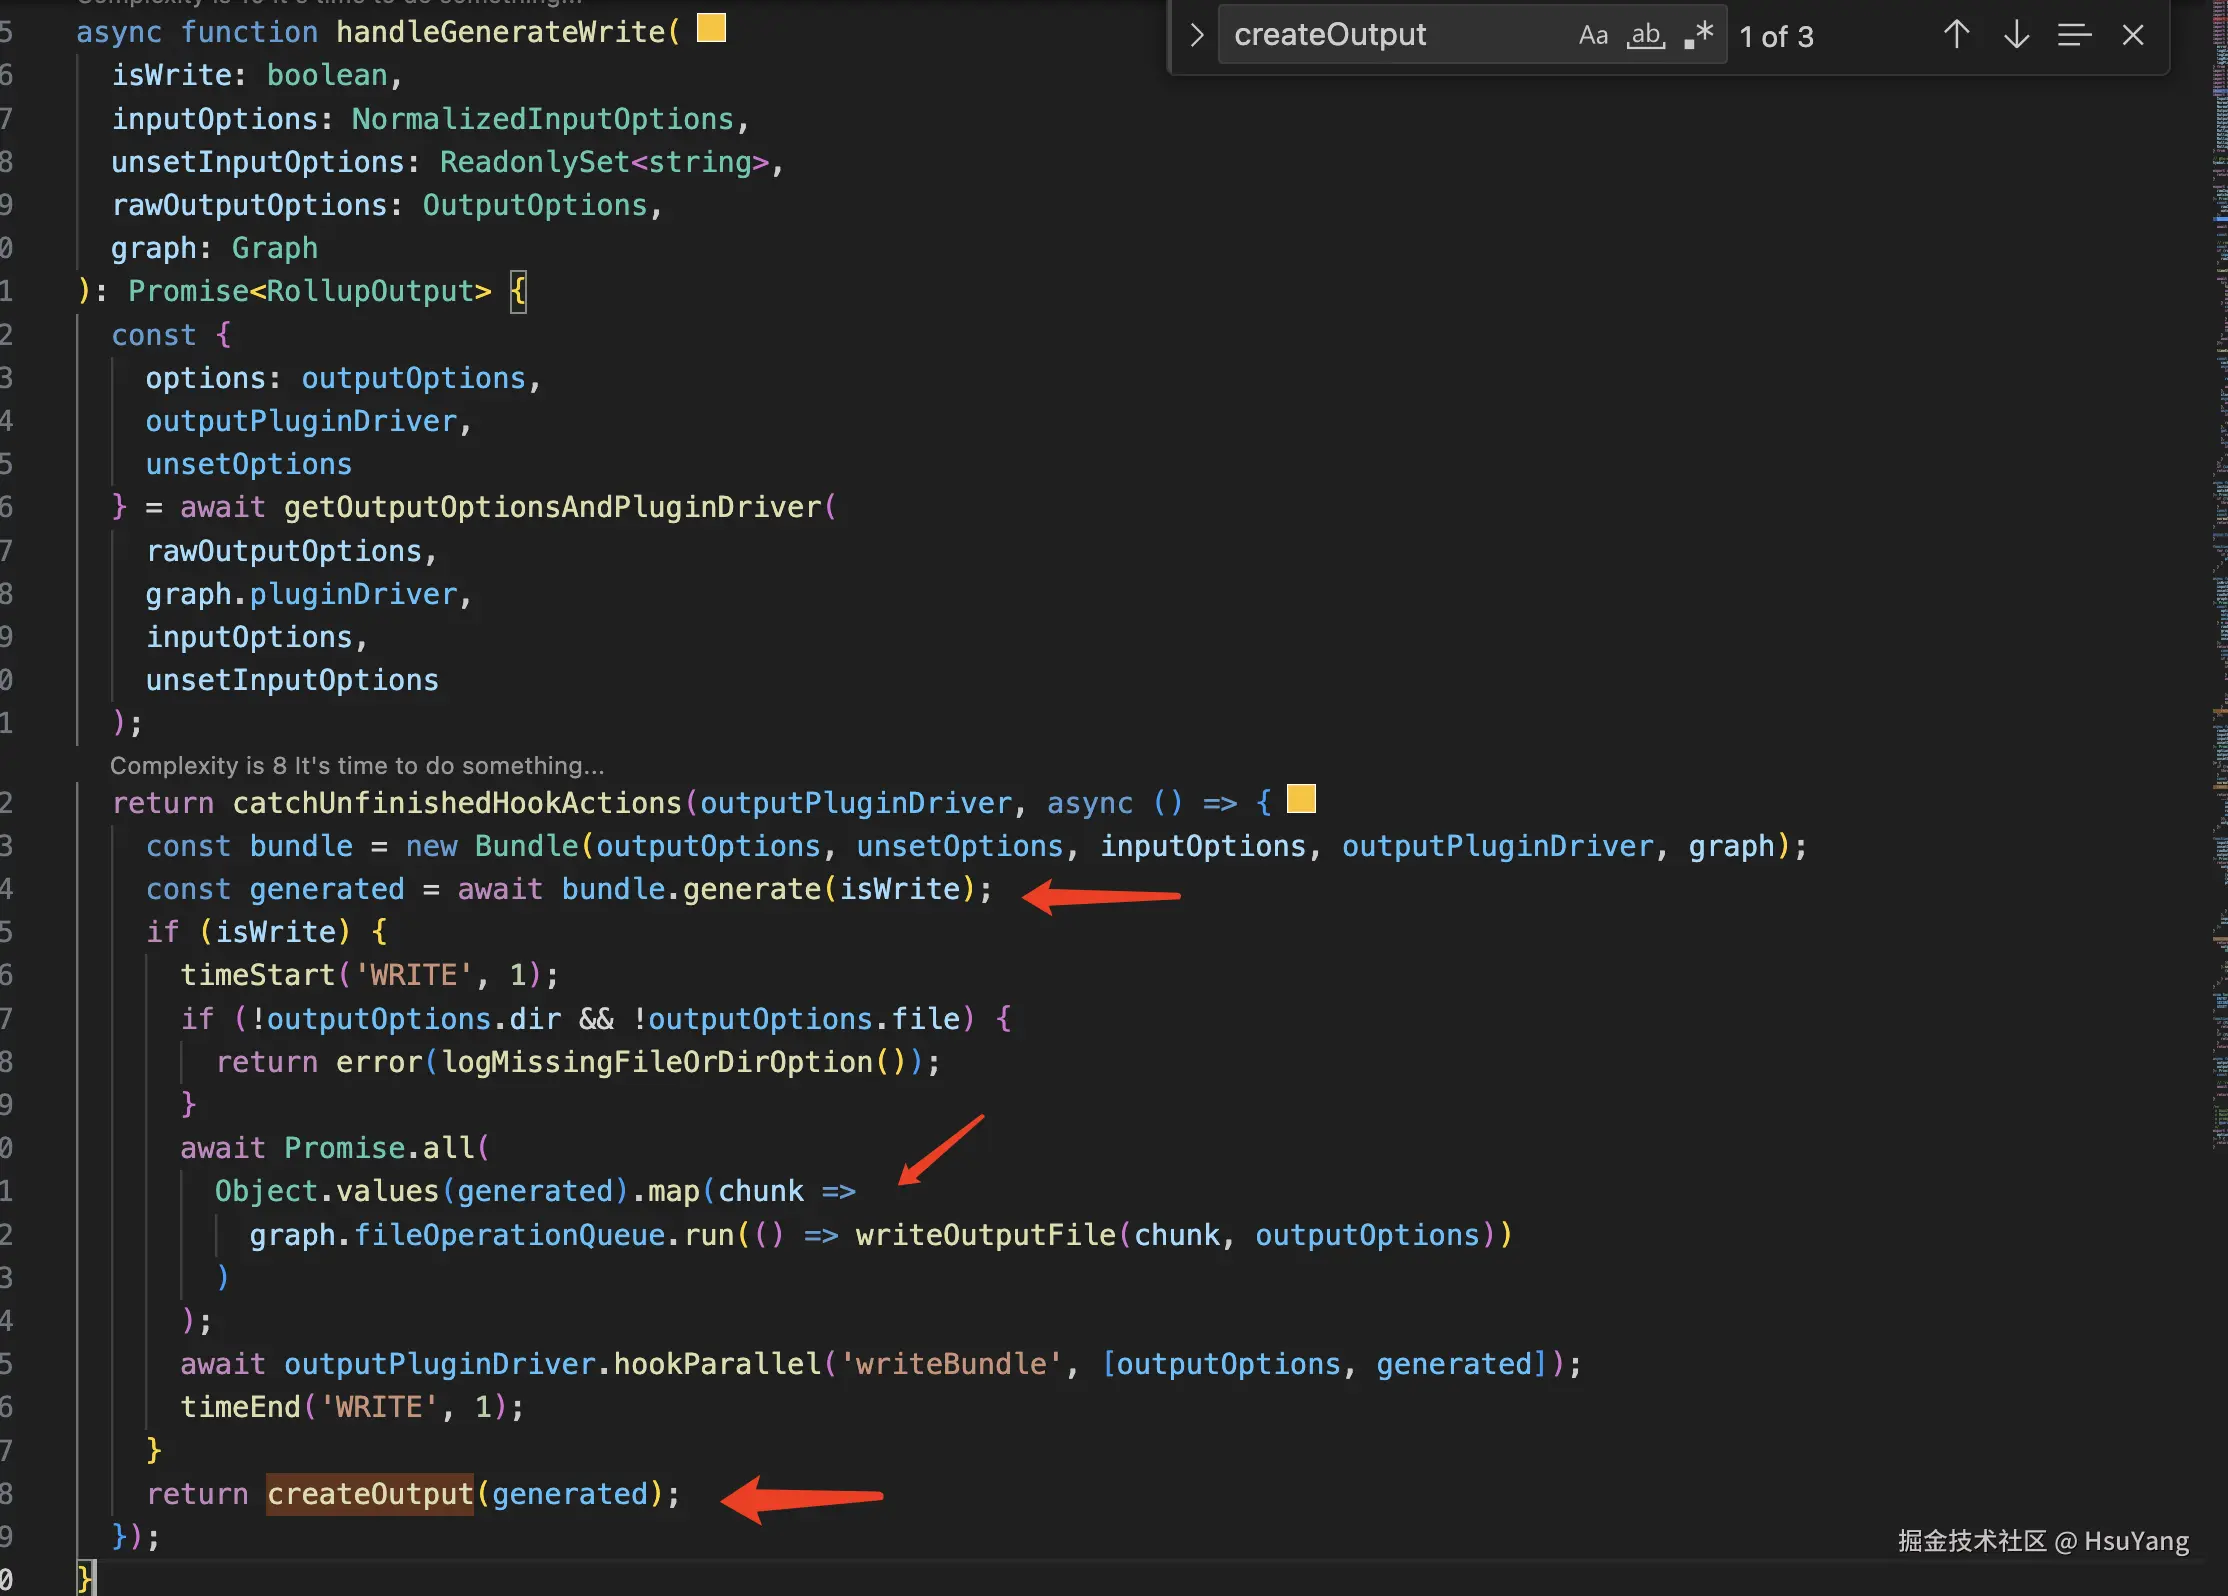Enable Match Whole Word (ab) option
The height and width of the screenshot is (1596, 2228).
1645,36
